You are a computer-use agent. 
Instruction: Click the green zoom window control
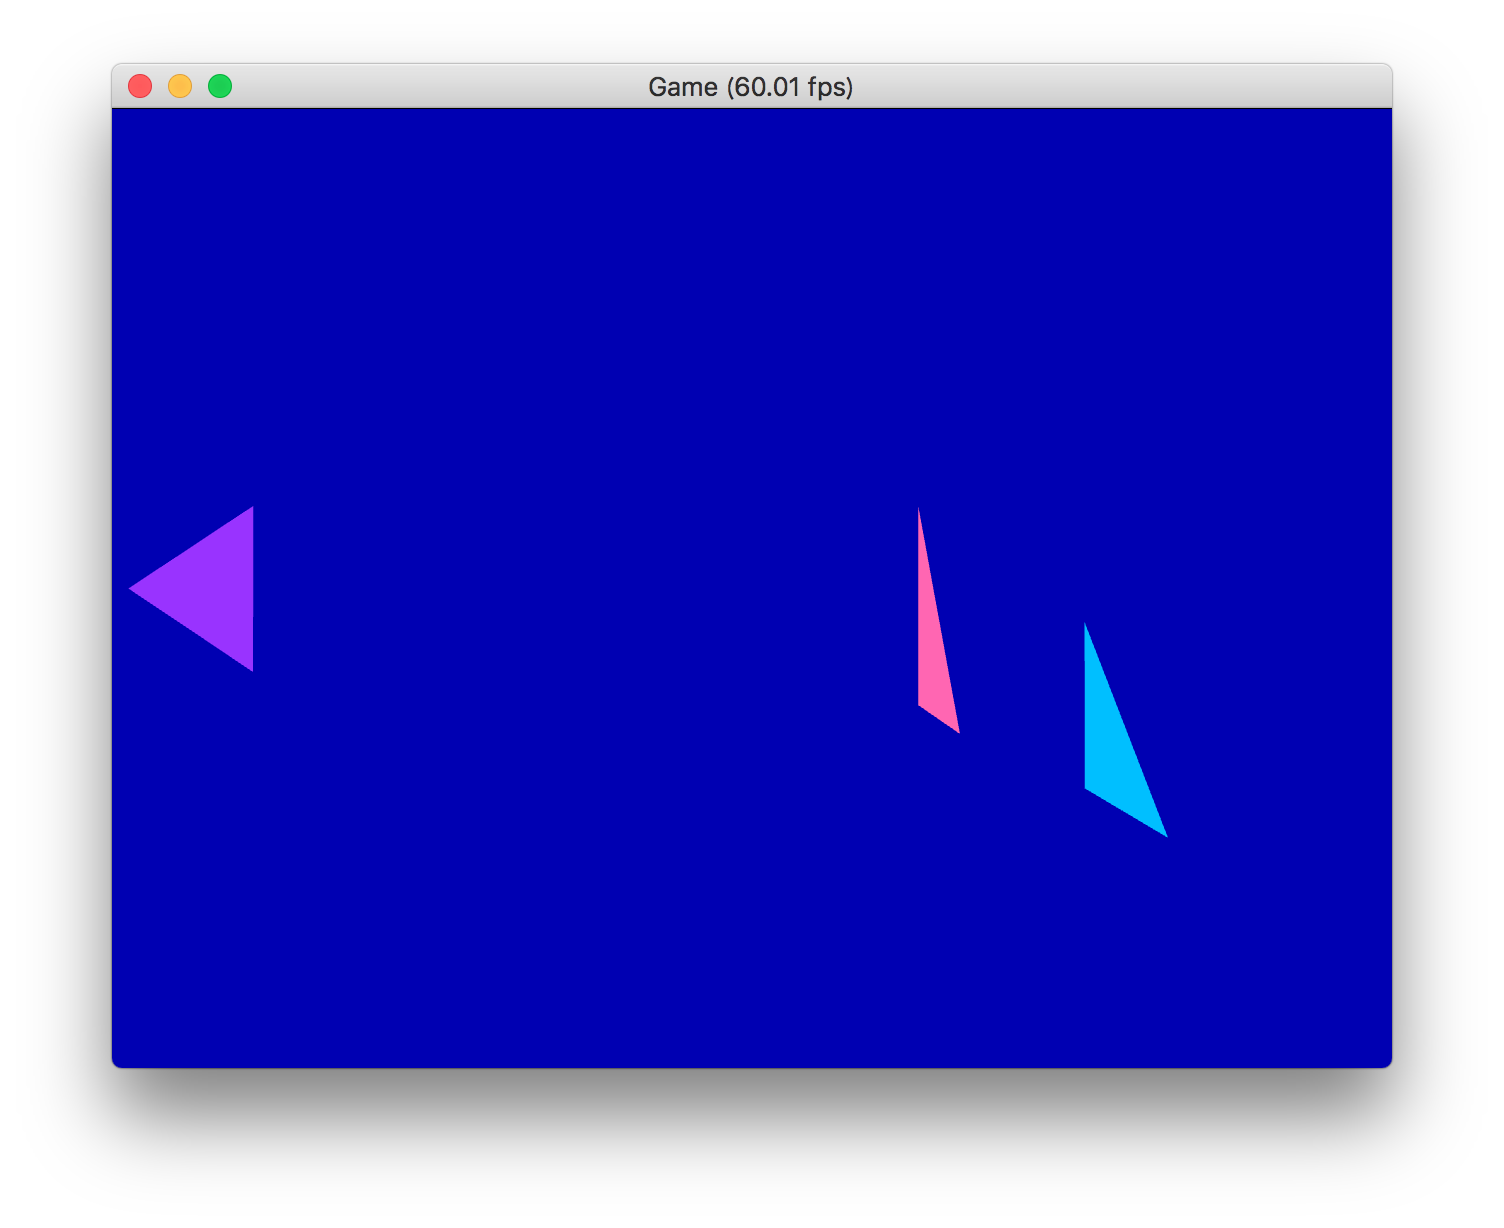[219, 87]
